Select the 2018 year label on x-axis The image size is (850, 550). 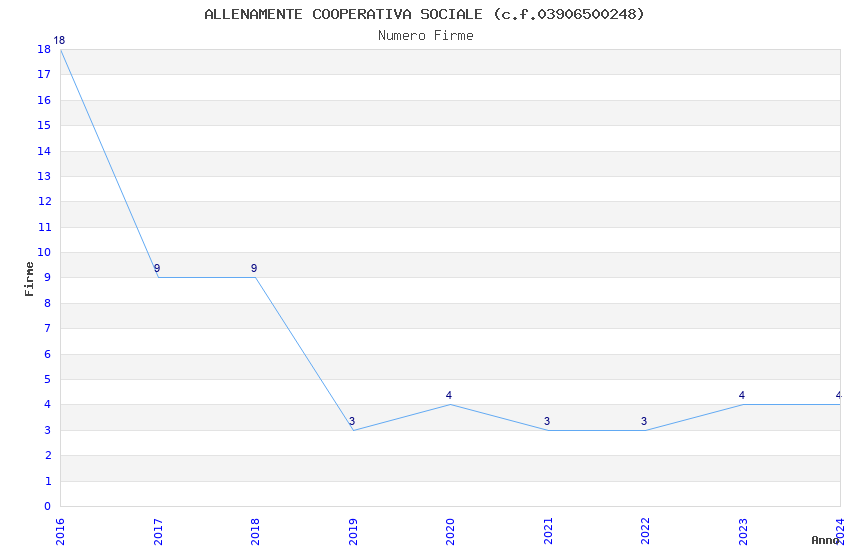(x=255, y=531)
